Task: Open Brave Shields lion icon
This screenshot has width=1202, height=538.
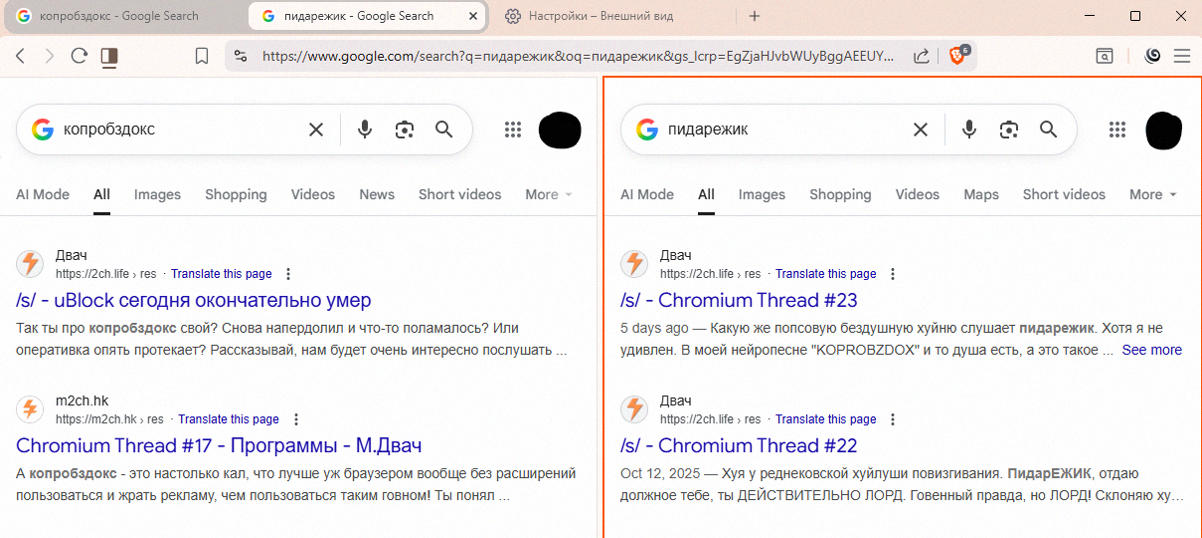Action: coord(957,56)
